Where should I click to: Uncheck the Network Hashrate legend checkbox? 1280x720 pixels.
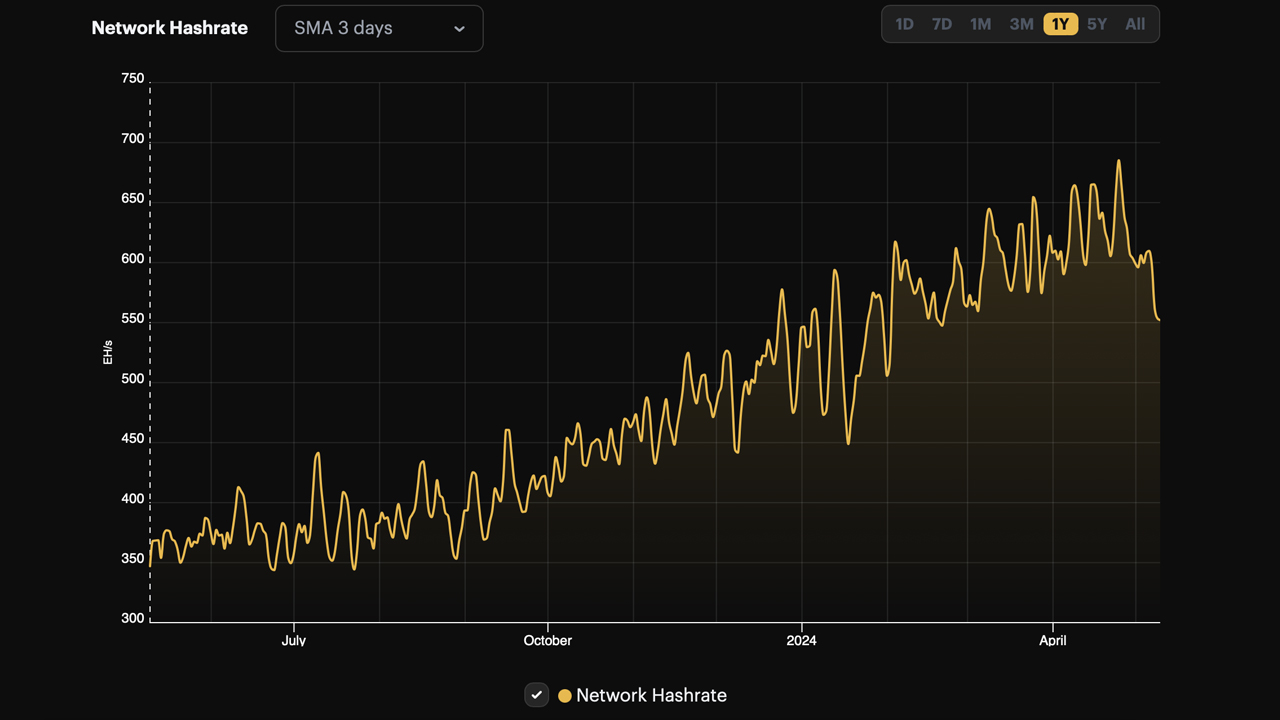pos(536,695)
